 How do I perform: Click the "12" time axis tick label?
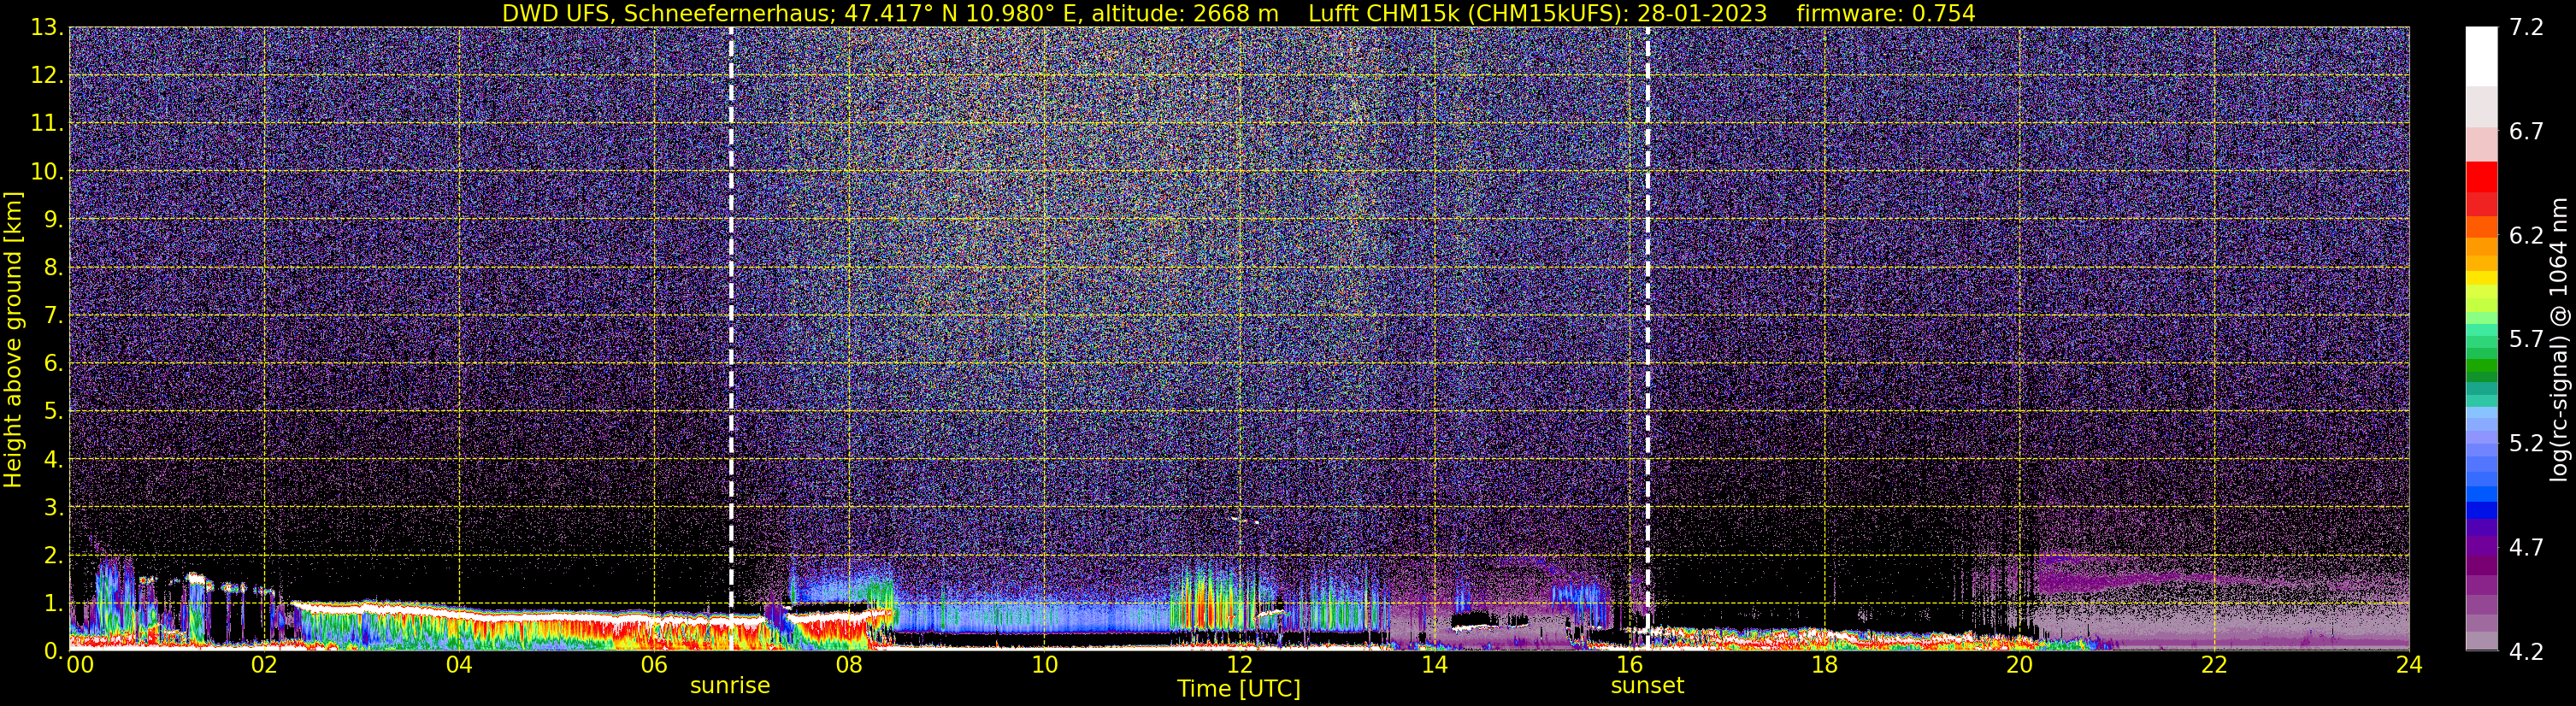coord(1239,665)
